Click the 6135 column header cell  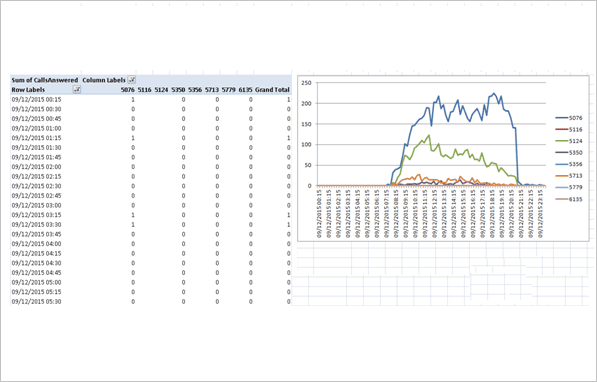click(245, 90)
